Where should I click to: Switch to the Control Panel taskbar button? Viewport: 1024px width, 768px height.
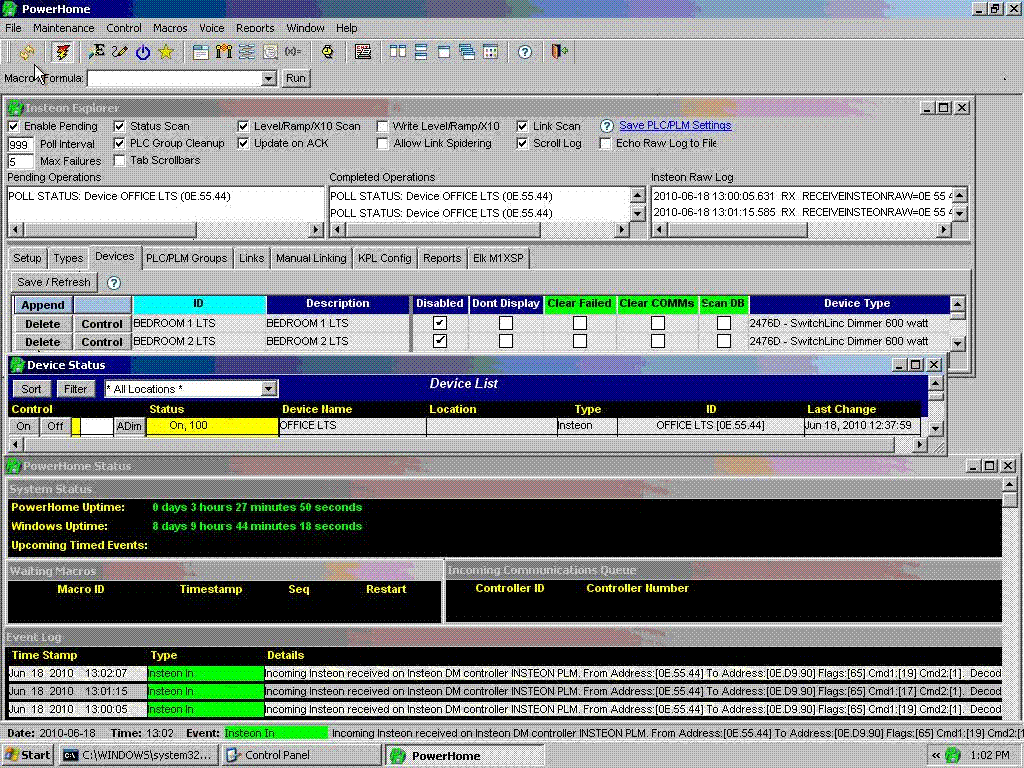click(x=302, y=756)
